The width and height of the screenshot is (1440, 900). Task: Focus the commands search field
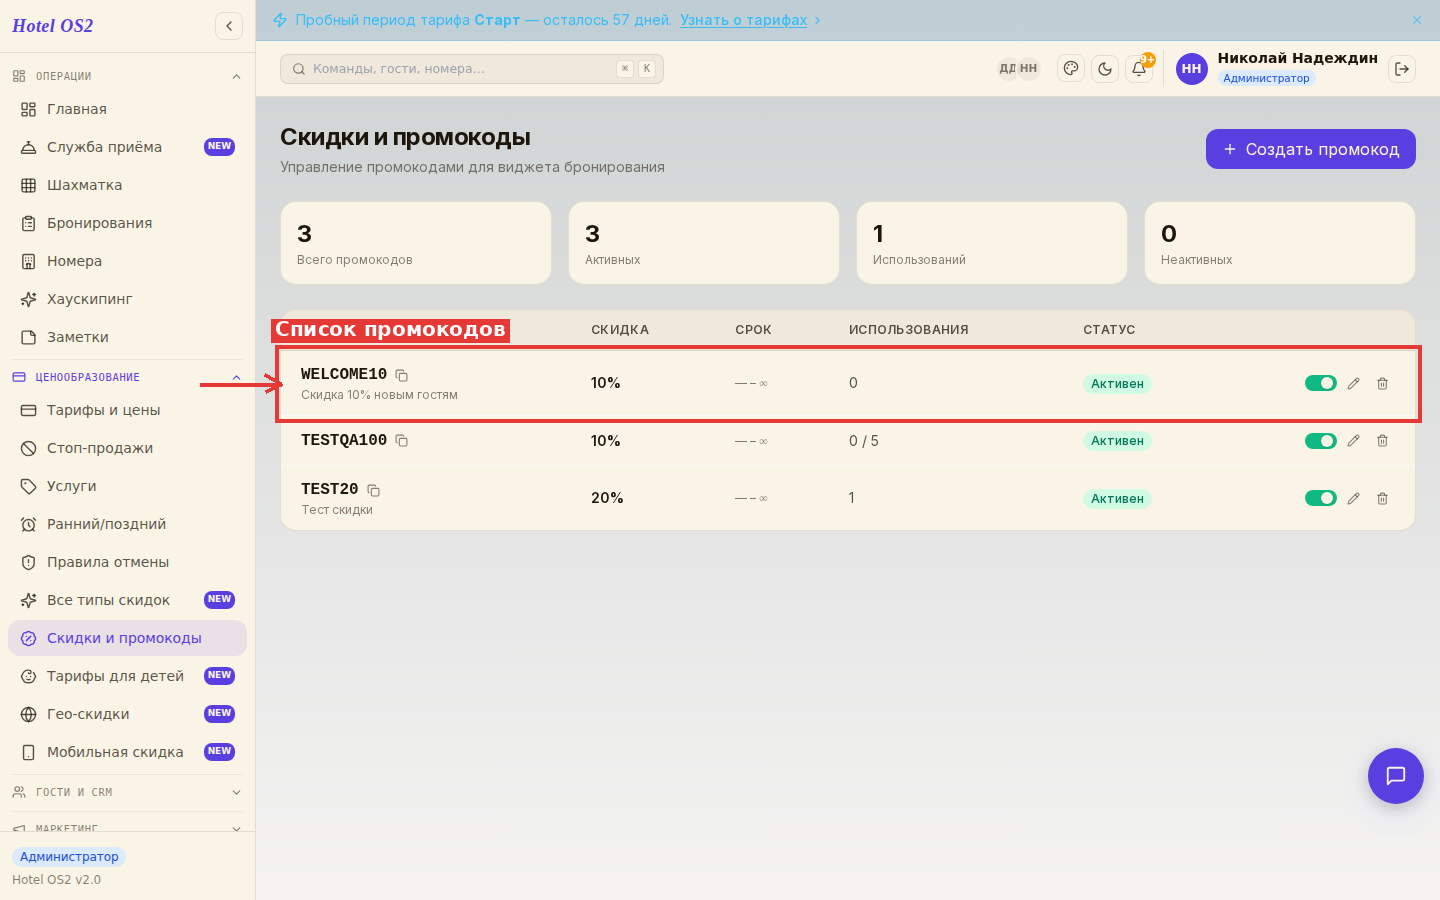[472, 69]
